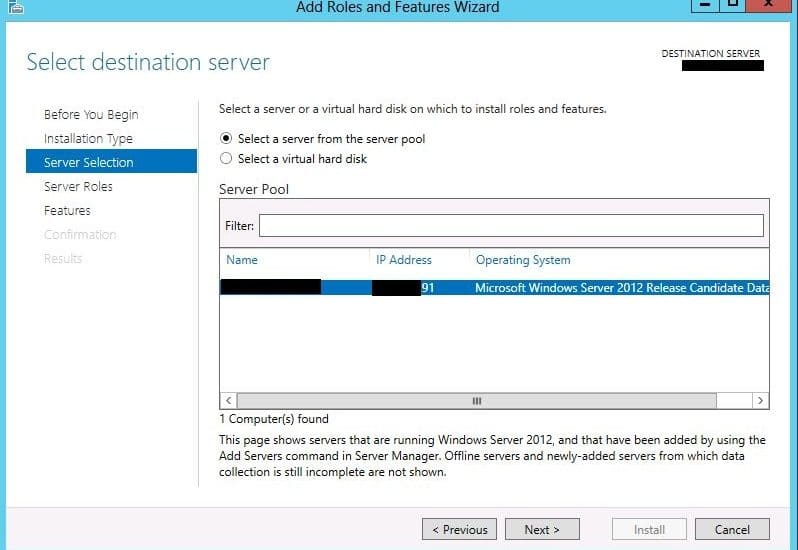Click the horizontal scrollbar thumb

pos(476,400)
